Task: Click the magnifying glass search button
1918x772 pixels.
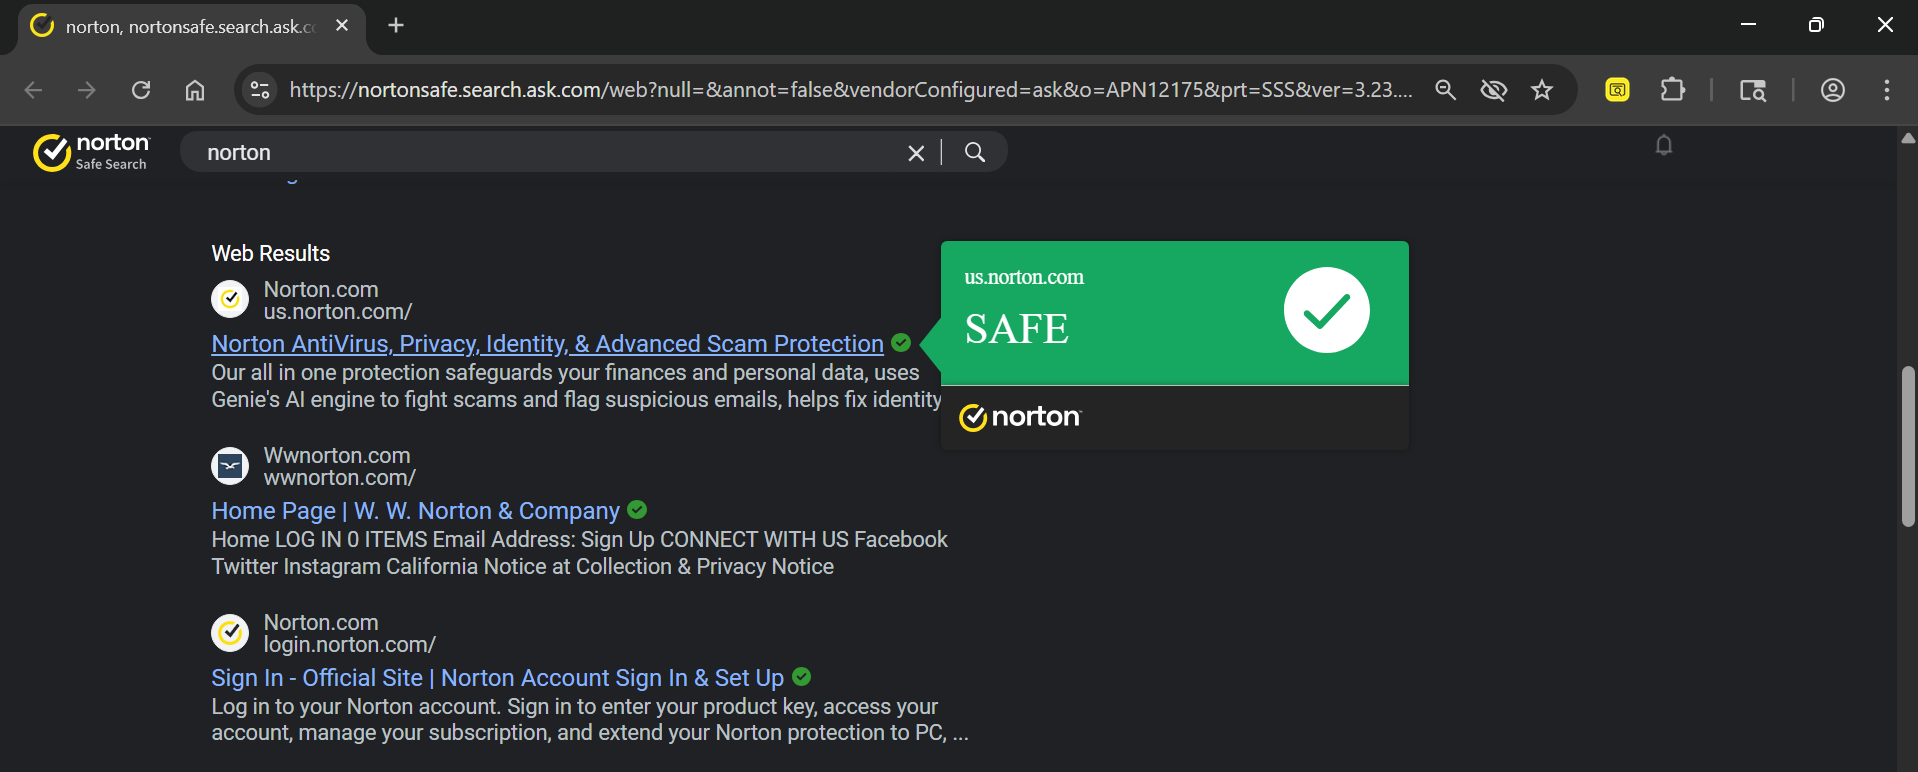Action: tap(975, 152)
